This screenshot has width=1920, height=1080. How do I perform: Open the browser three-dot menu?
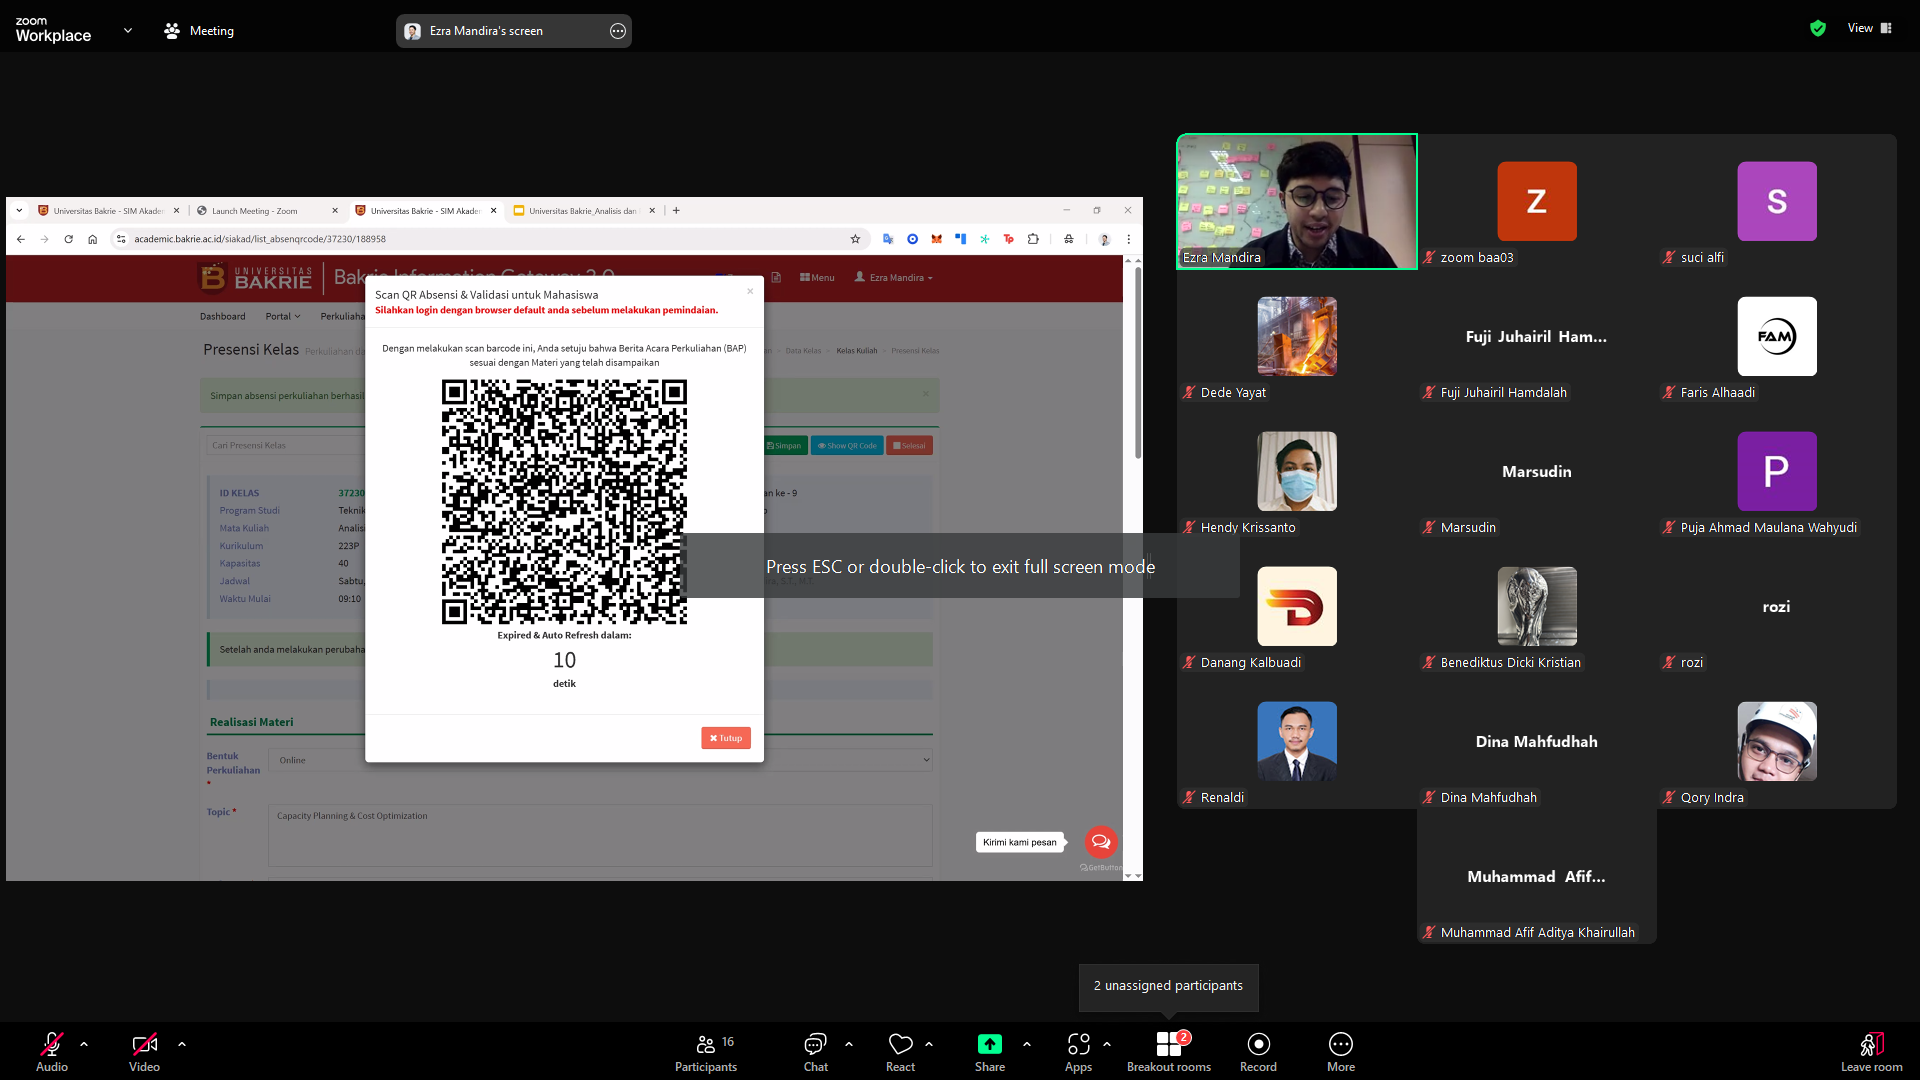click(1129, 239)
